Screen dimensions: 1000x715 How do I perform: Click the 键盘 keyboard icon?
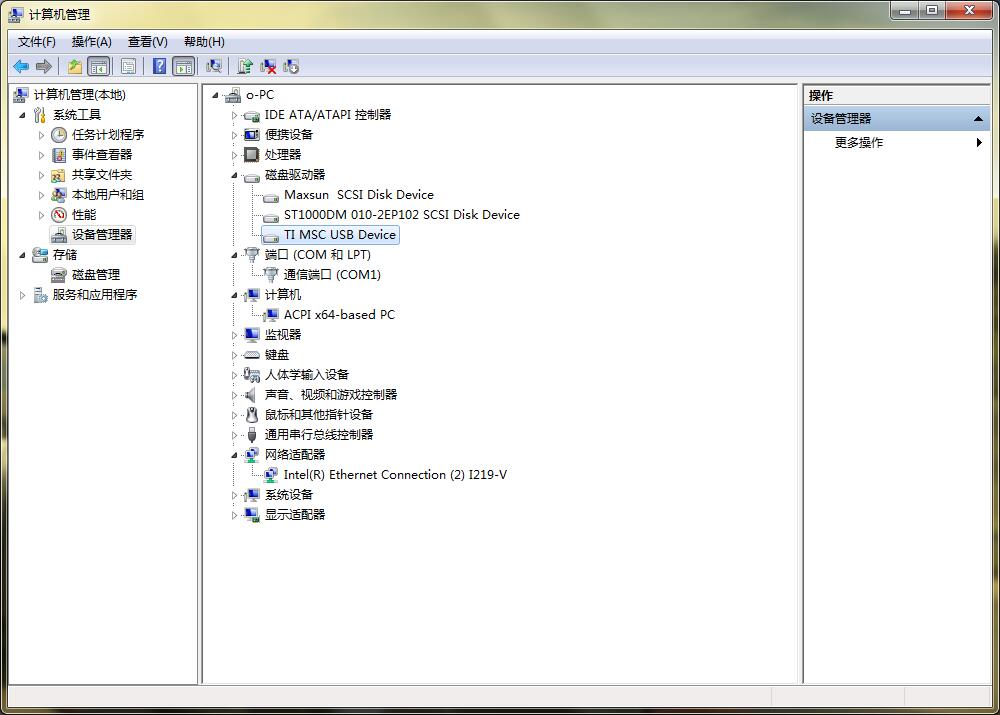coord(251,355)
